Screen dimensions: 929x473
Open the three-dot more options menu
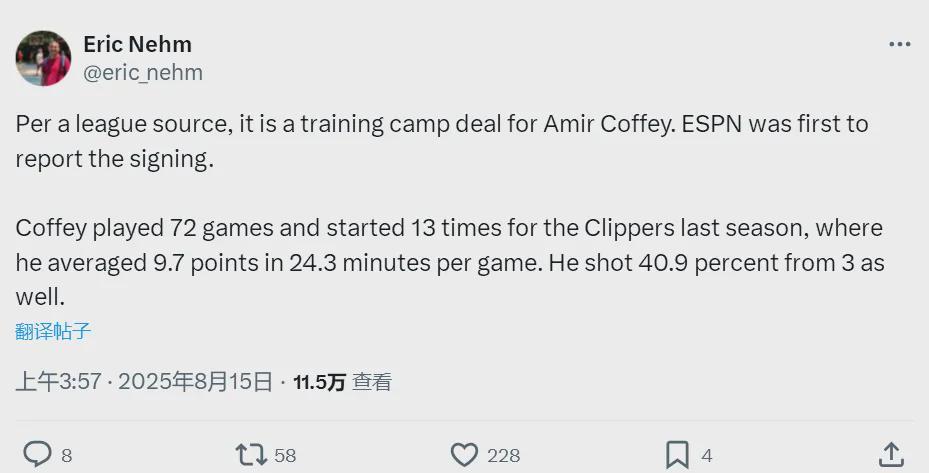(x=899, y=45)
